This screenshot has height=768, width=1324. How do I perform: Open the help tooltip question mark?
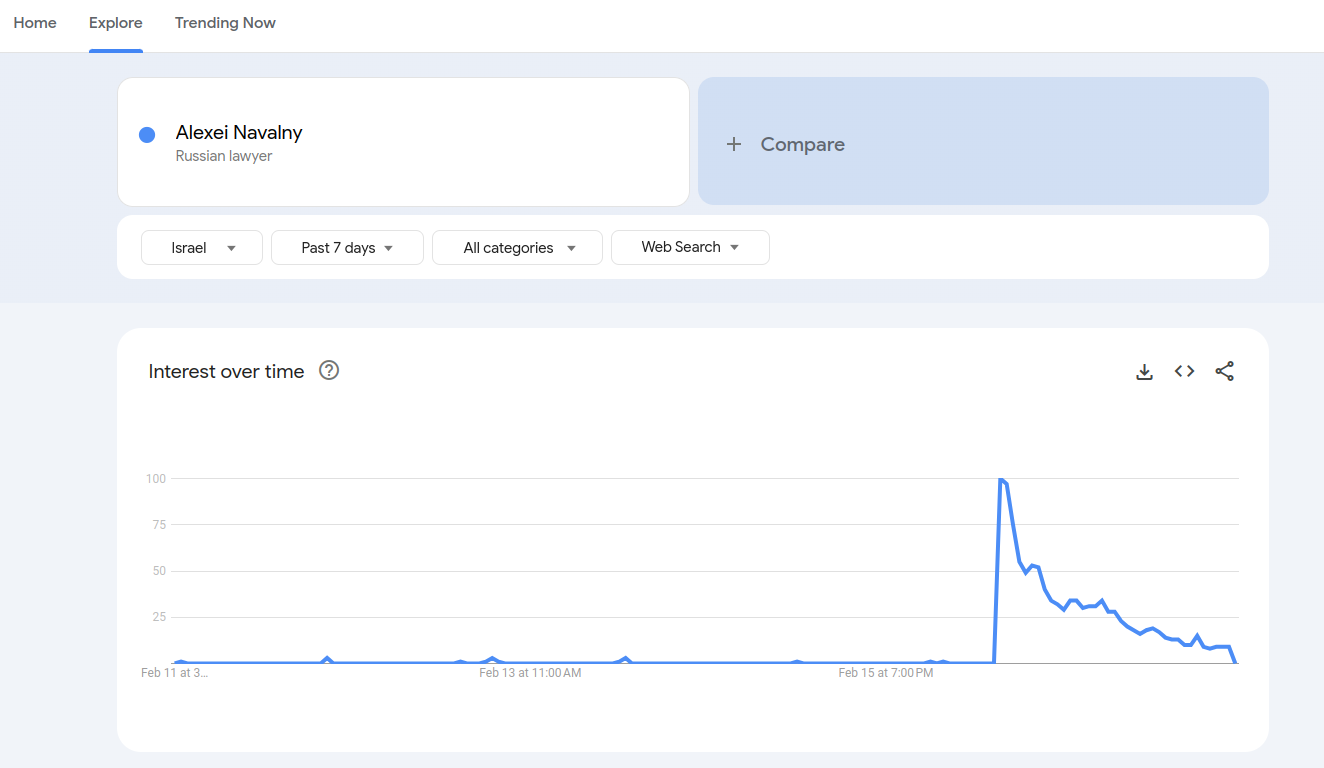(329, 371)
